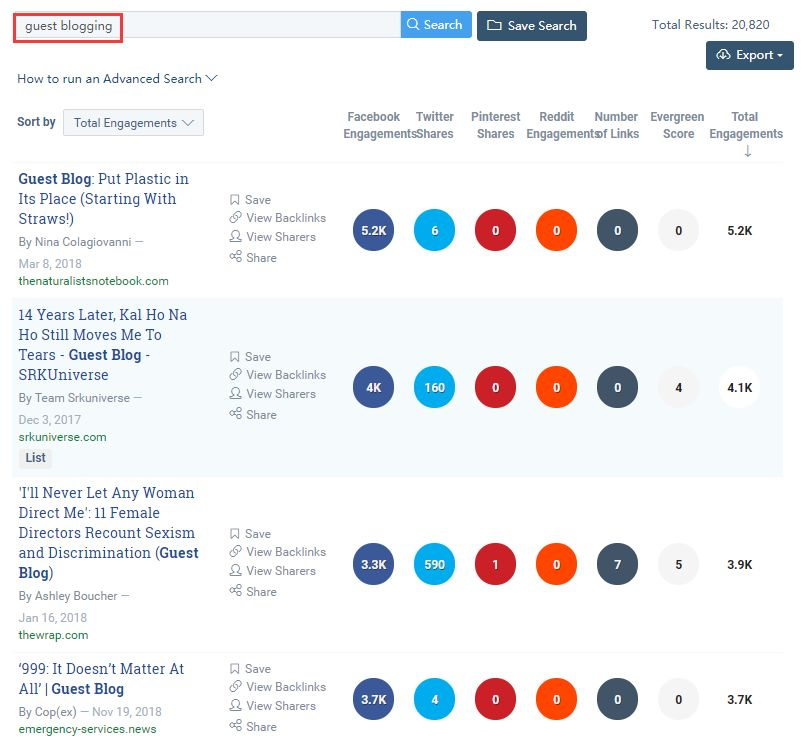Click the Facebook Engagements column header
The height and width of the screenshot is (744, 803).
coord(379,125)
